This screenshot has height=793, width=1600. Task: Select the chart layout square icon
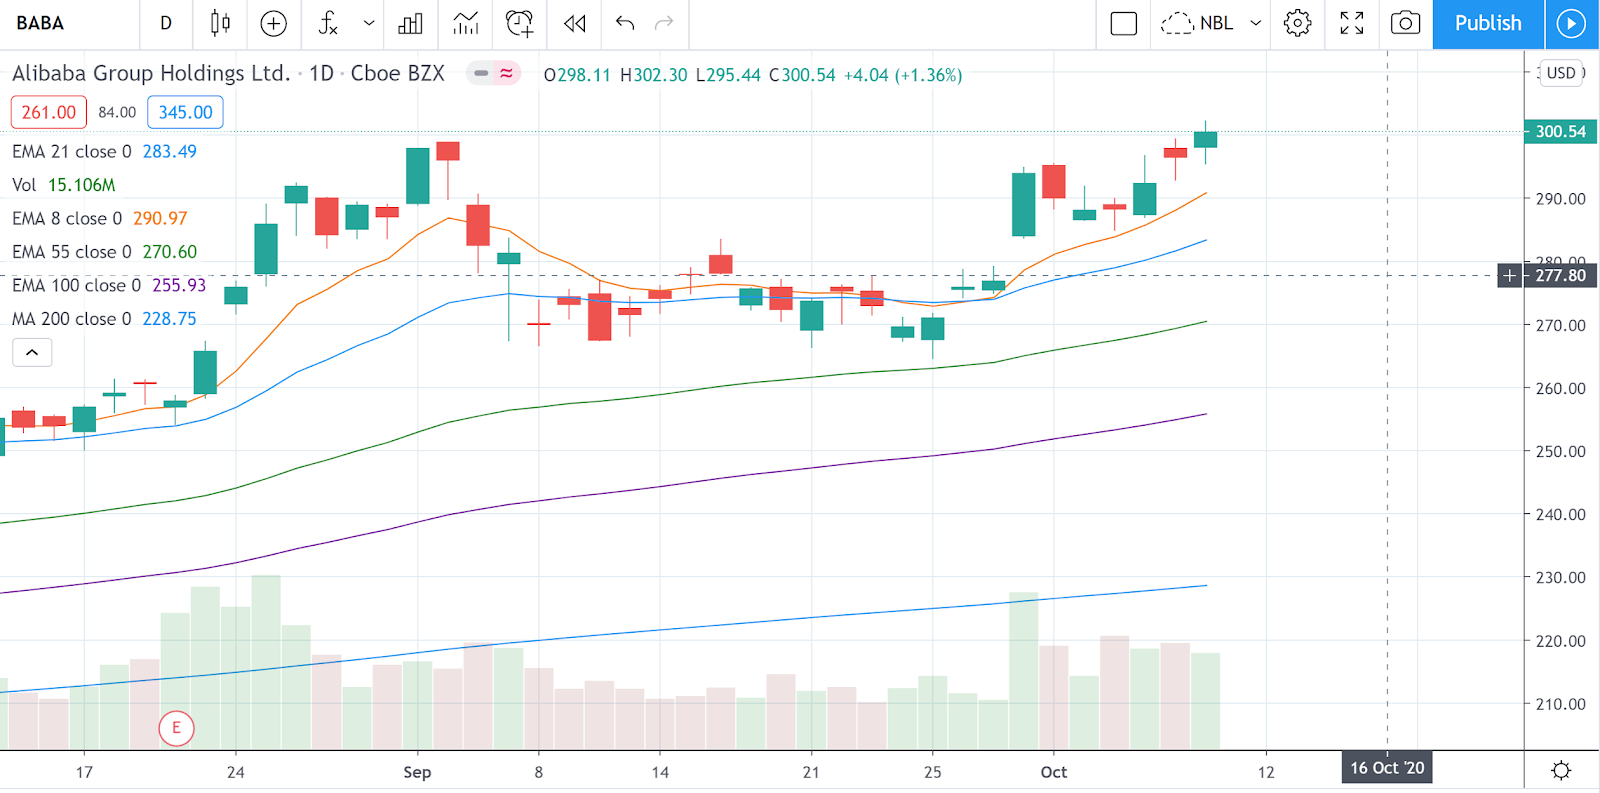pos(1124,23)
